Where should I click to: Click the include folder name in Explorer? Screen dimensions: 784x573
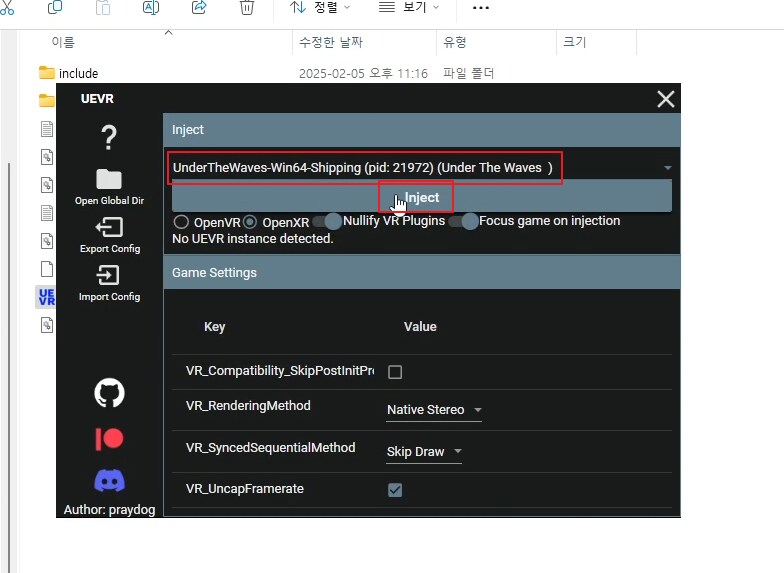pyautogui.click(x=78, y=74)
